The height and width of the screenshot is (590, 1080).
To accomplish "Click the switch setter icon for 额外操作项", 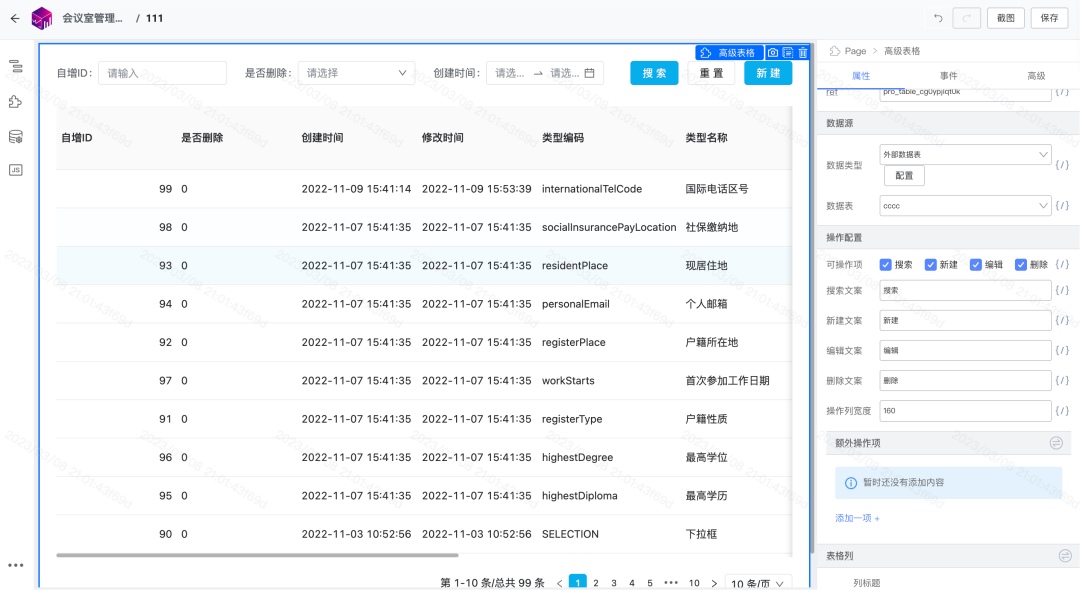I will point(1056,443).
